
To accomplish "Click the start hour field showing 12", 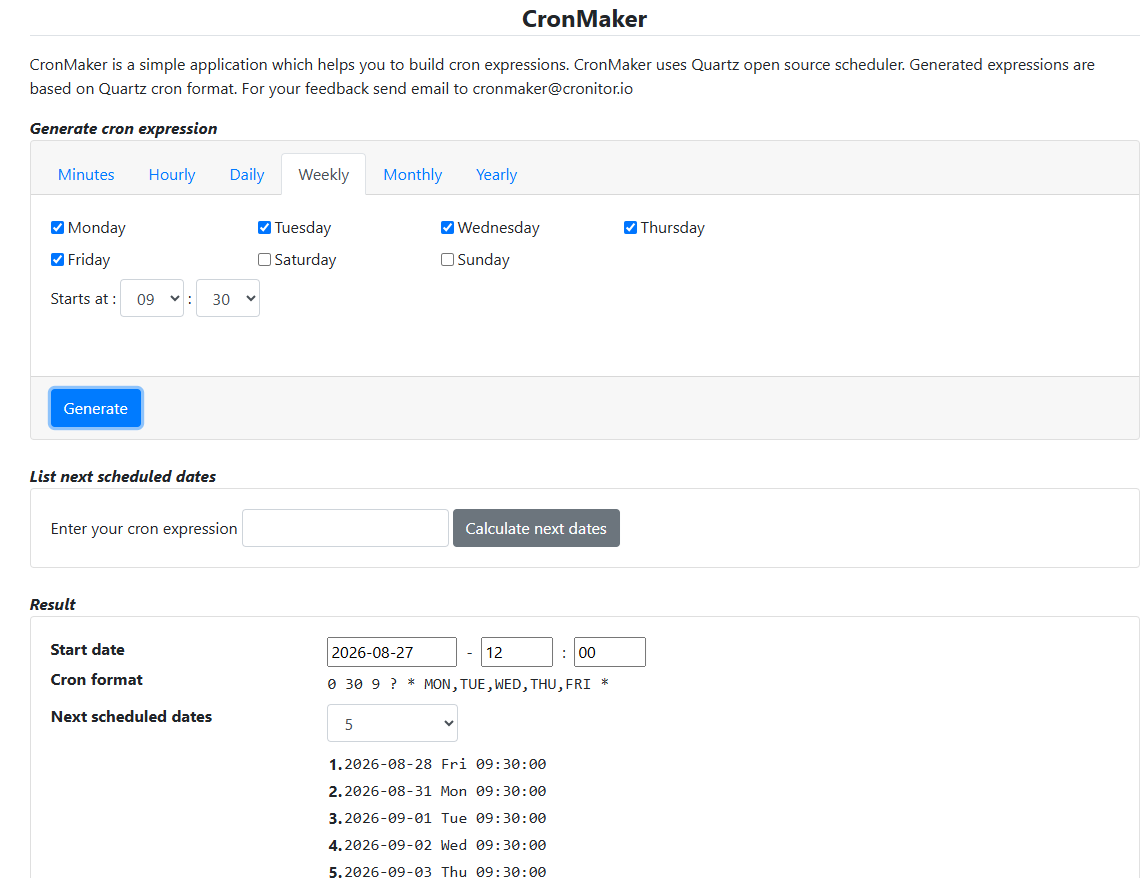I will (x=517, y=652).
